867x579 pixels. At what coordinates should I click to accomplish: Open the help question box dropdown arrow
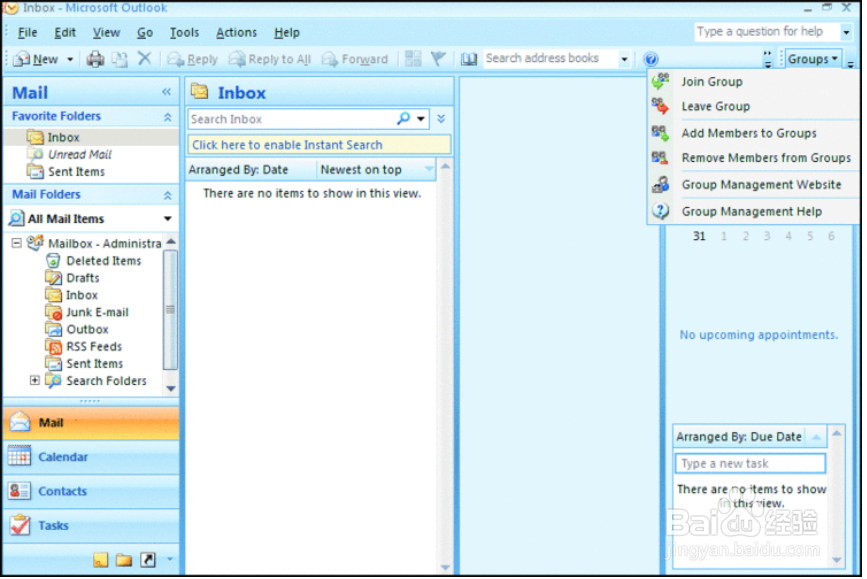[x=845, y=32]
